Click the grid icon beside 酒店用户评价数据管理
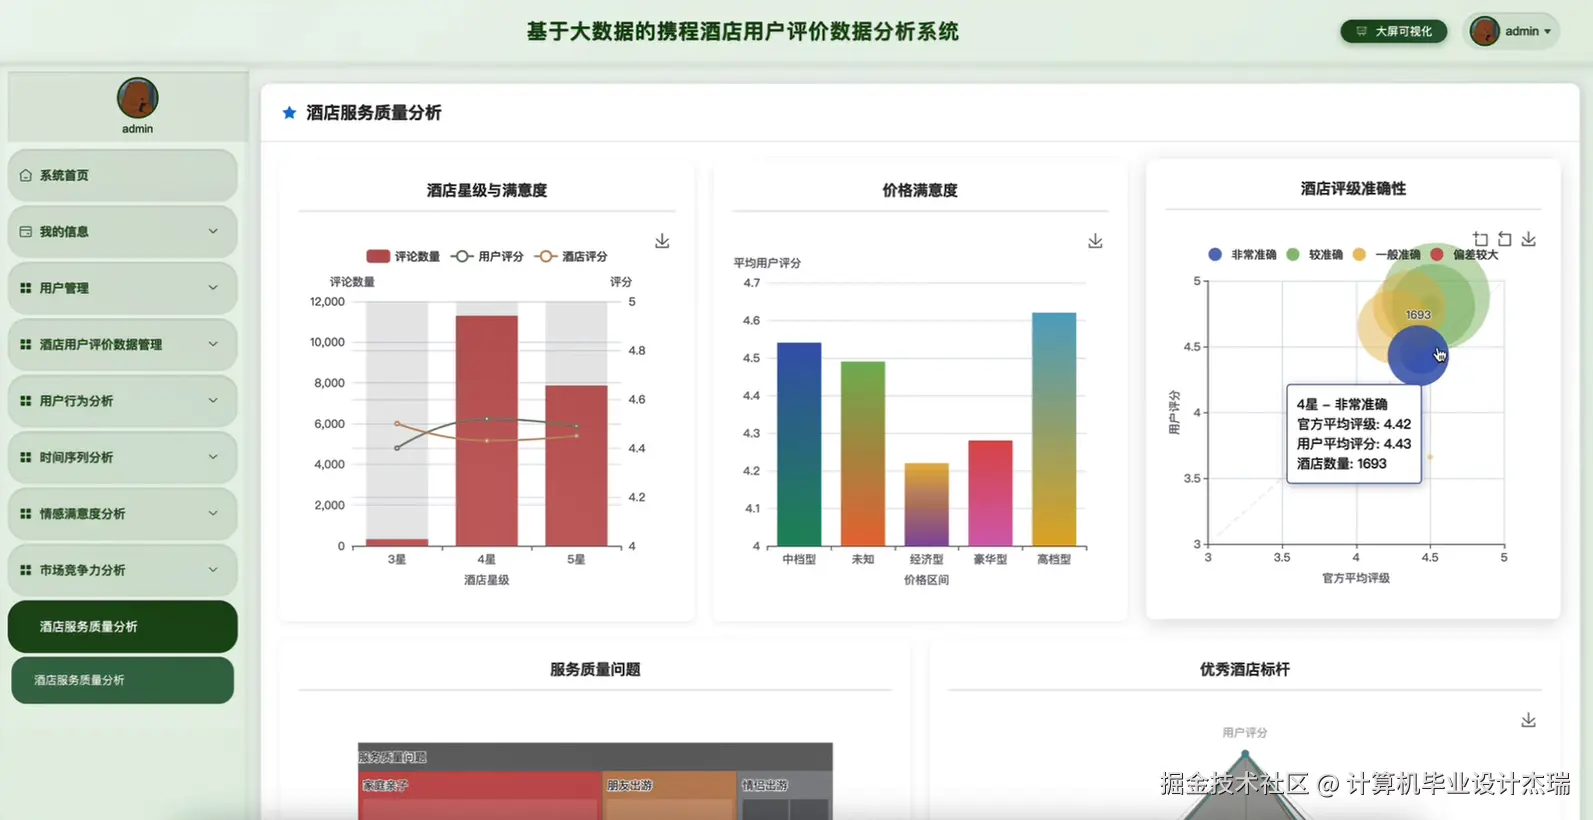 point(26,344)
